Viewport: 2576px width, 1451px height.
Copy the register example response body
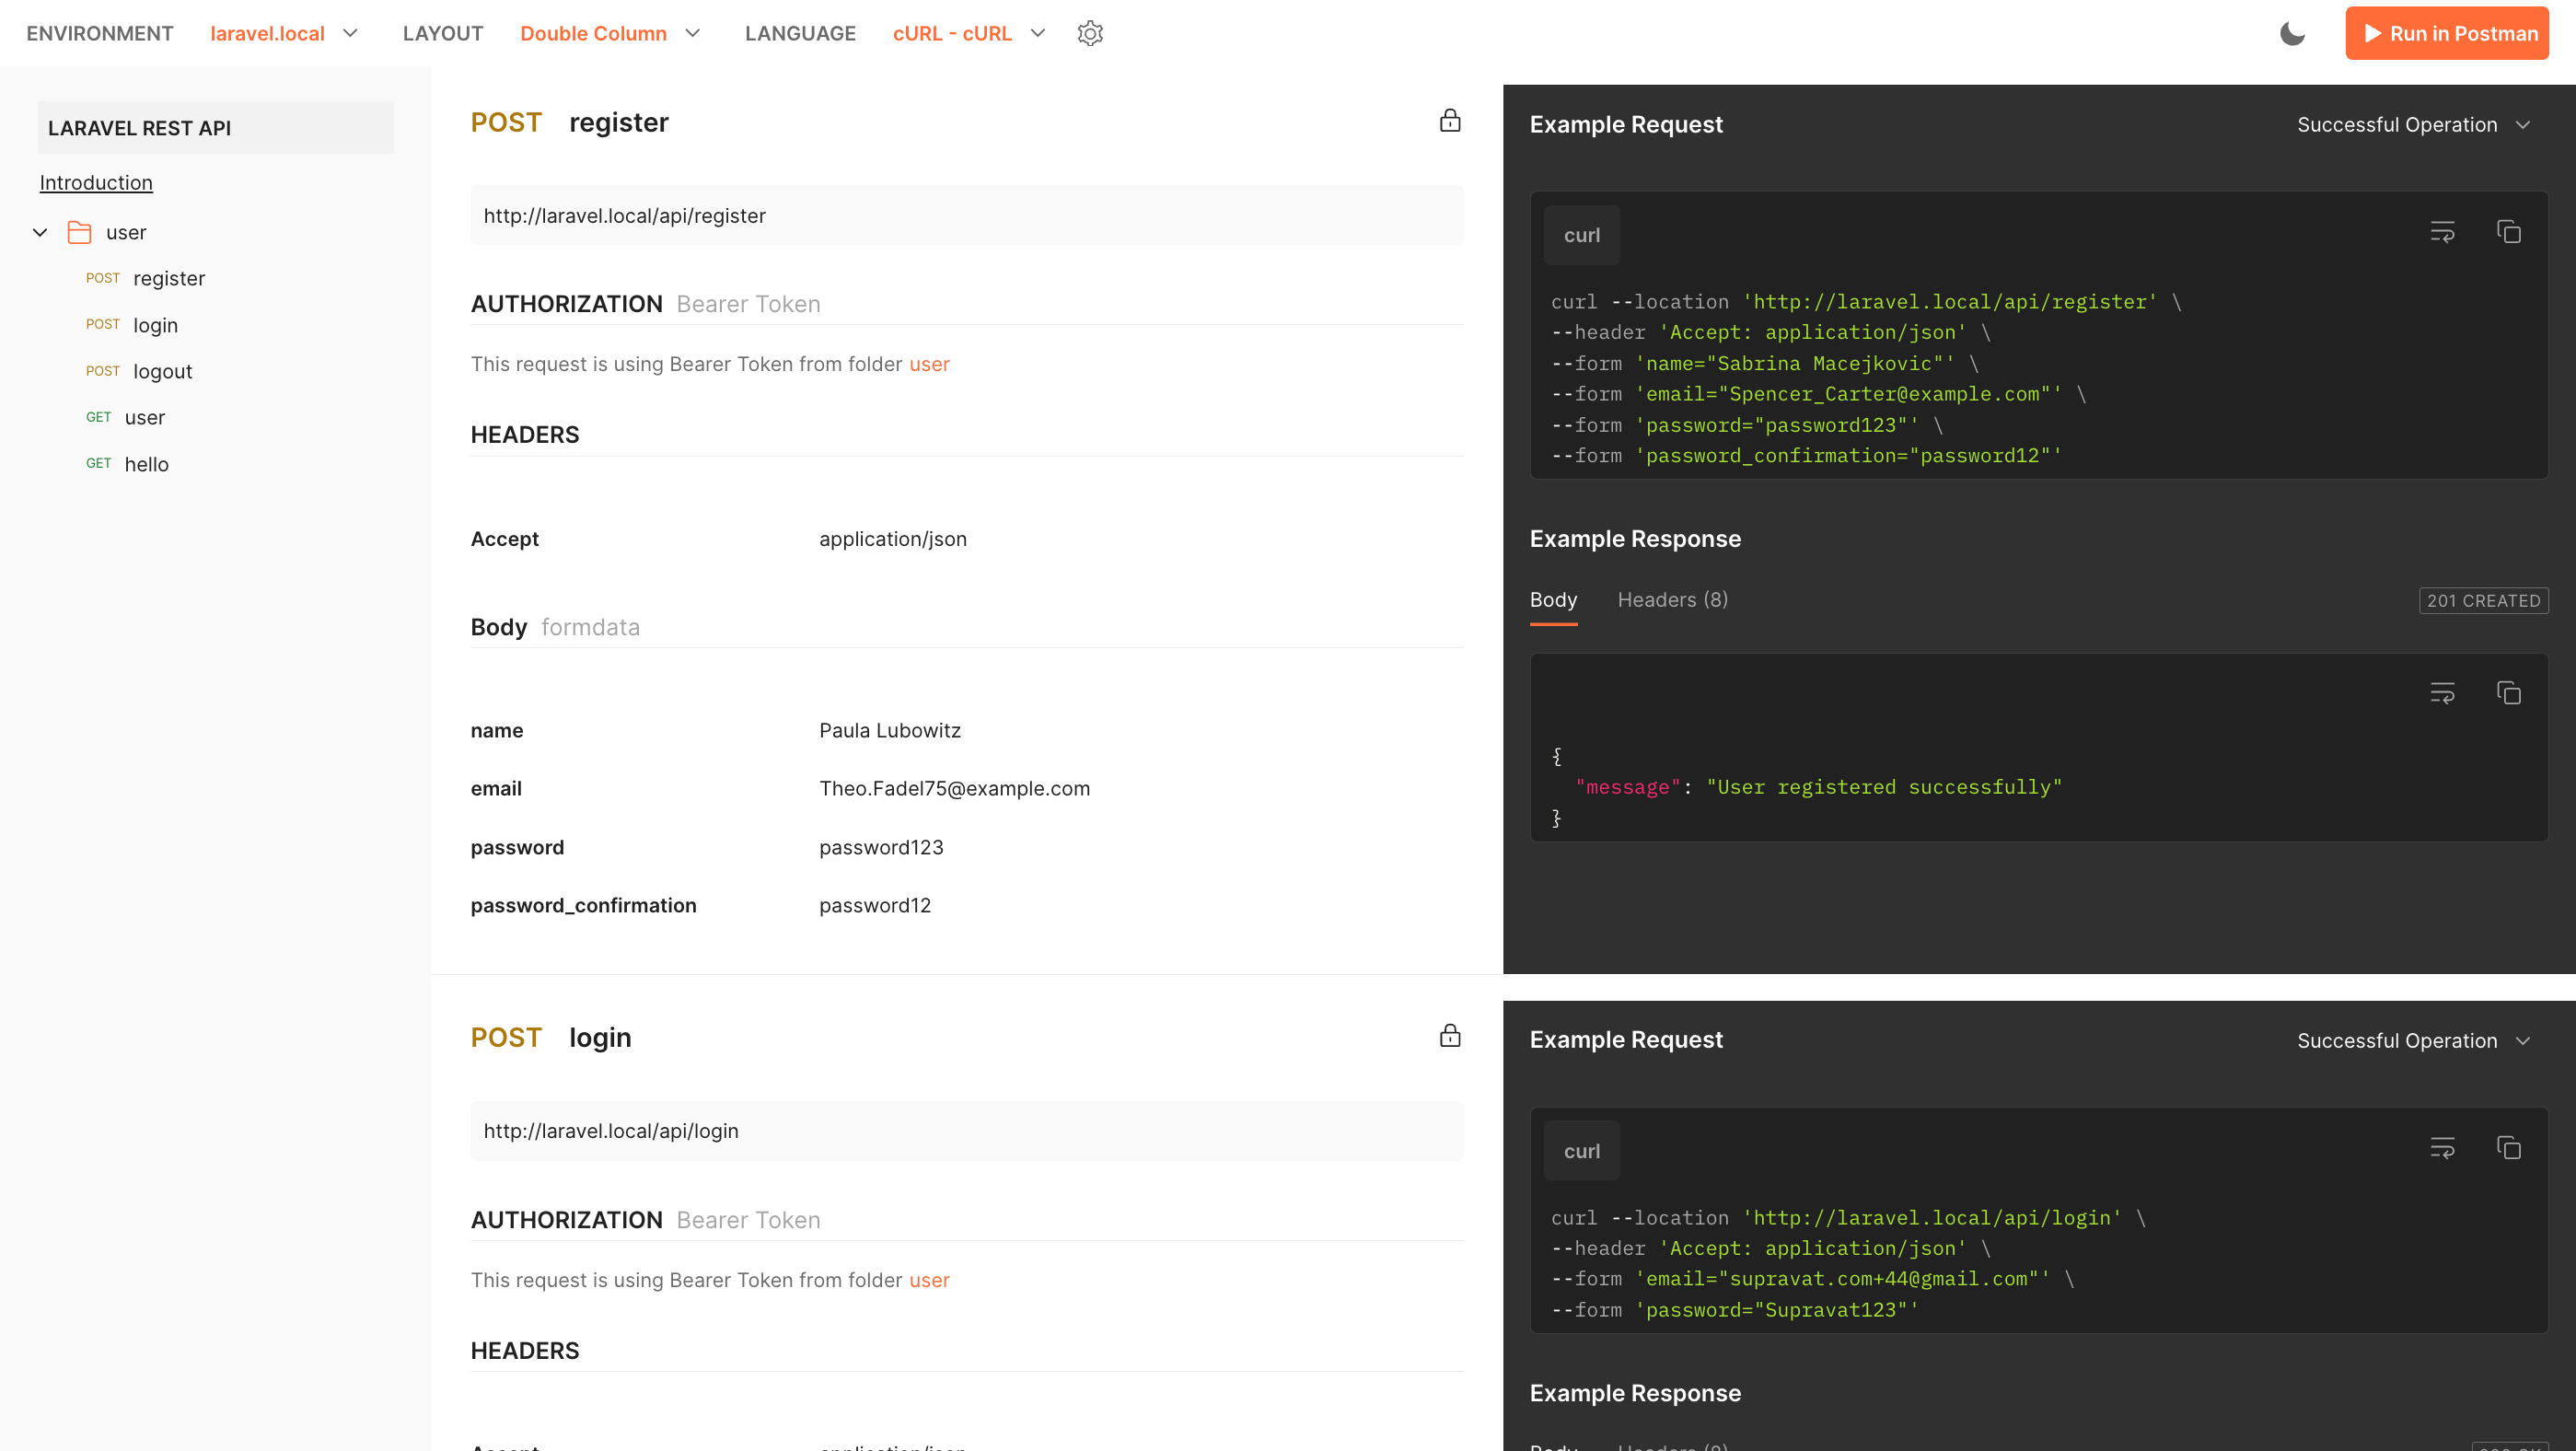[2508, 693]
